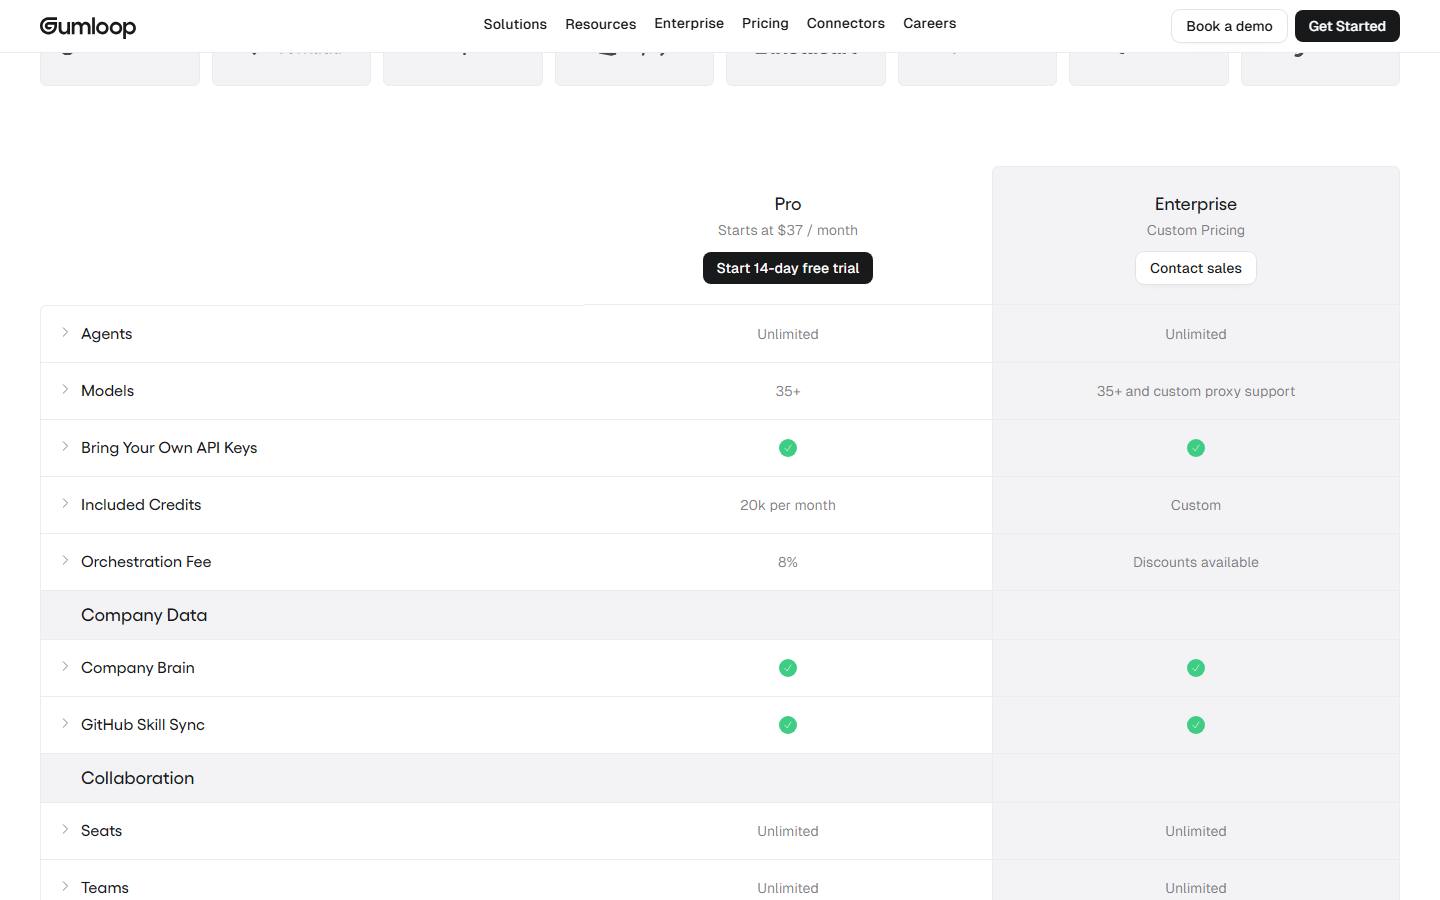Click the Gumloop logo
This screenshot has width=1440, height=900.
[x=88, y=26]
